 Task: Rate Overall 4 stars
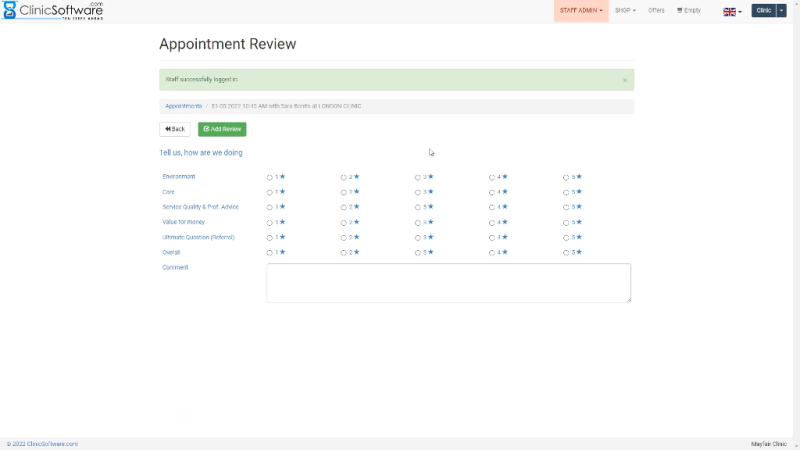[x=492, y=253]
